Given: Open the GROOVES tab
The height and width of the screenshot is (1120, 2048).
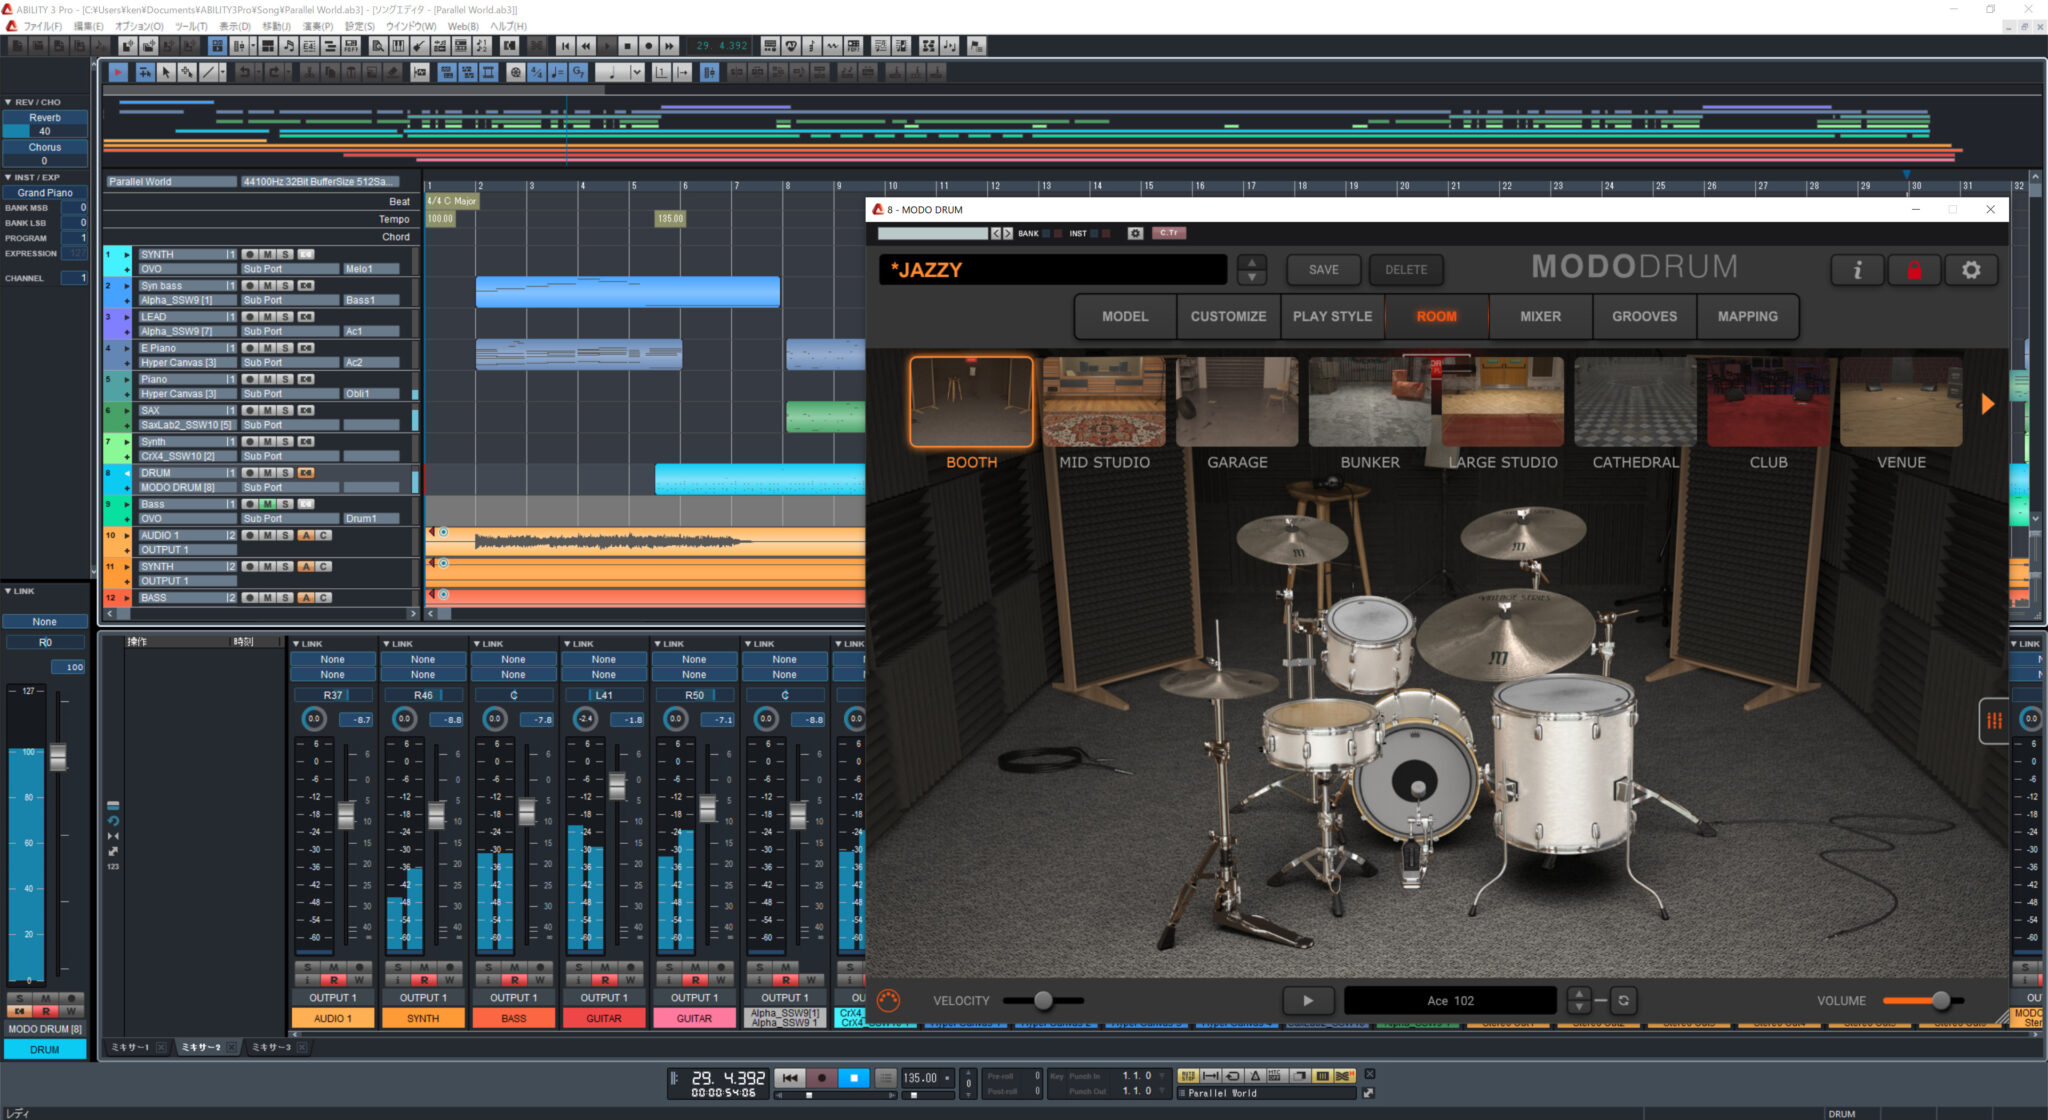Looking at the screenshot, I should 1644,316.
